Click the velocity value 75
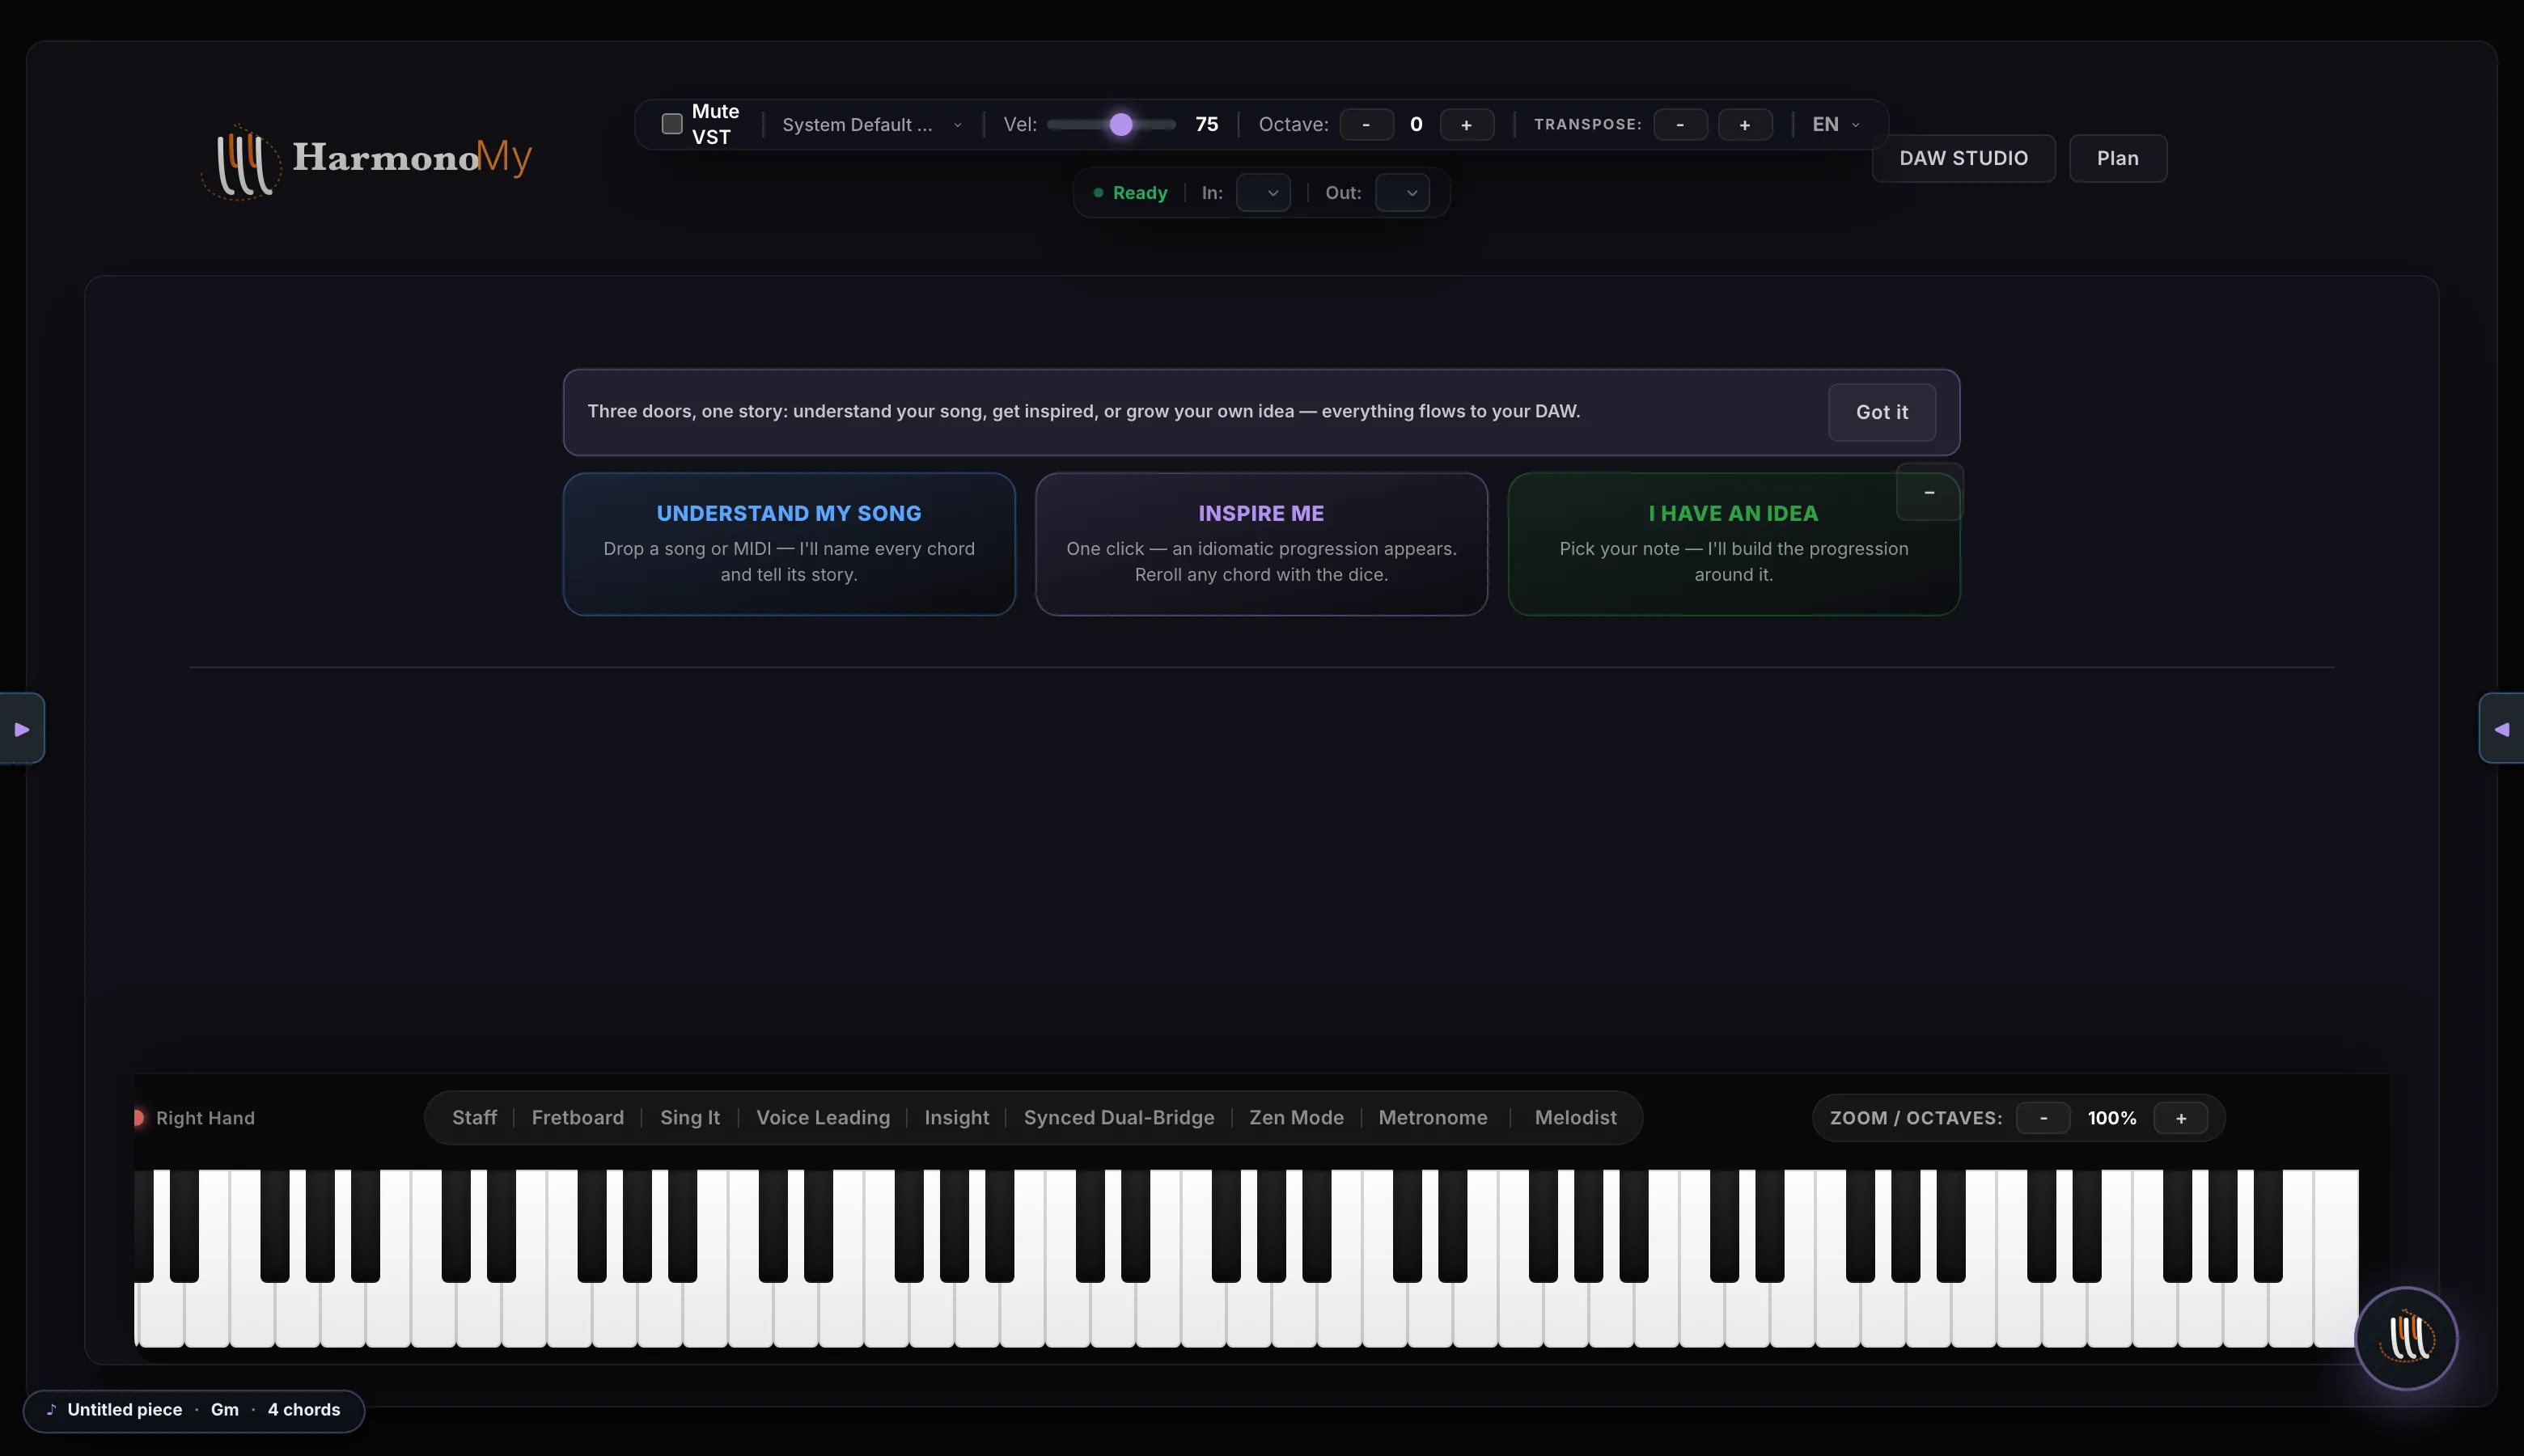 pos(1207,125)
